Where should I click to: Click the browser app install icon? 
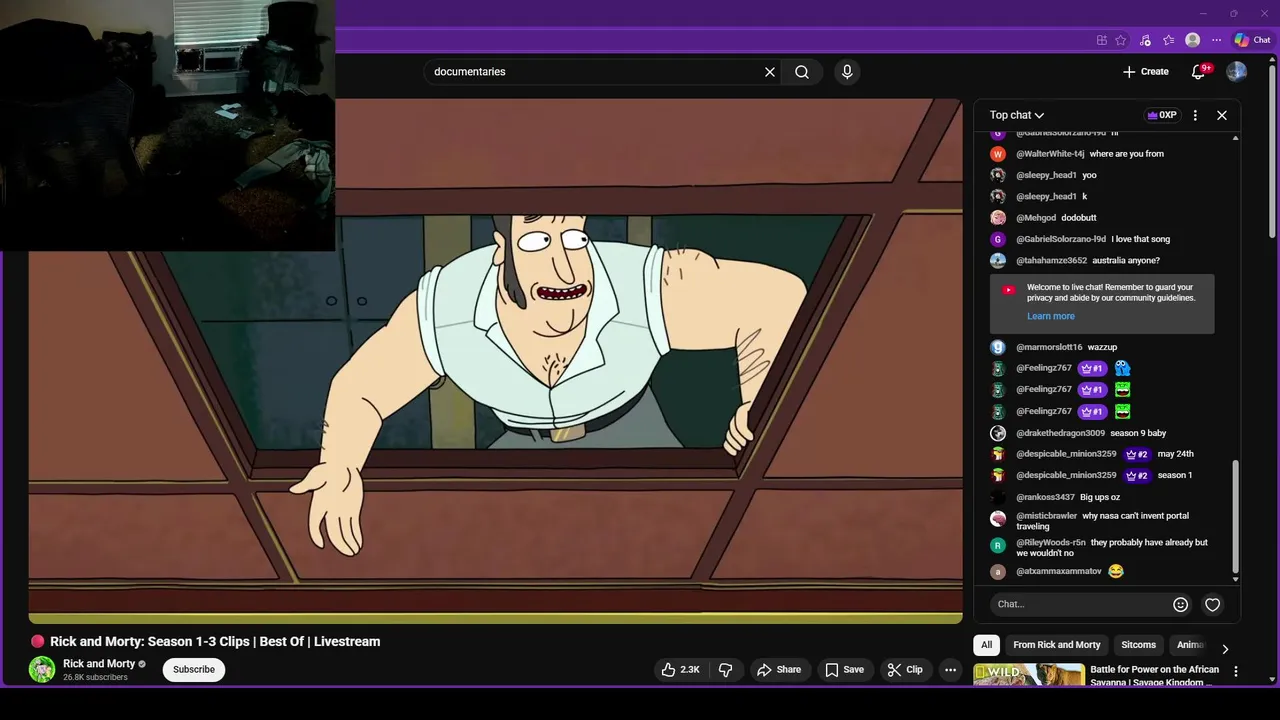[1101, 40]
